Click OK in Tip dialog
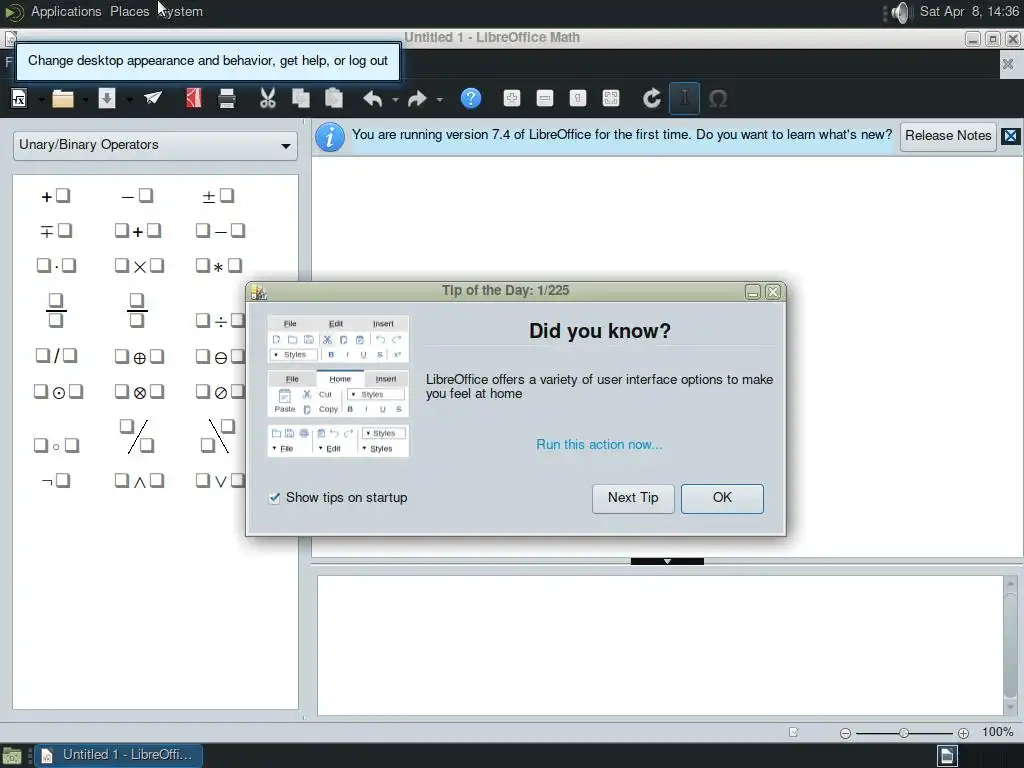Image resolution: width=1024 pixels, height=768 pixels. tap(722, 498)
